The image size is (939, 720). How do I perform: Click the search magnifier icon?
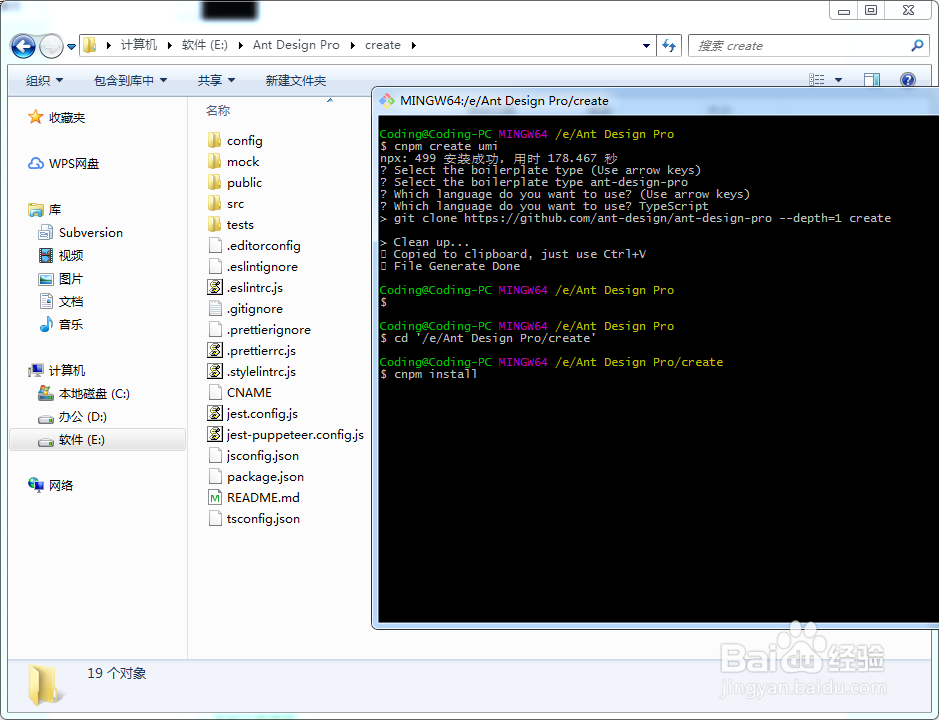coord(917,46)
